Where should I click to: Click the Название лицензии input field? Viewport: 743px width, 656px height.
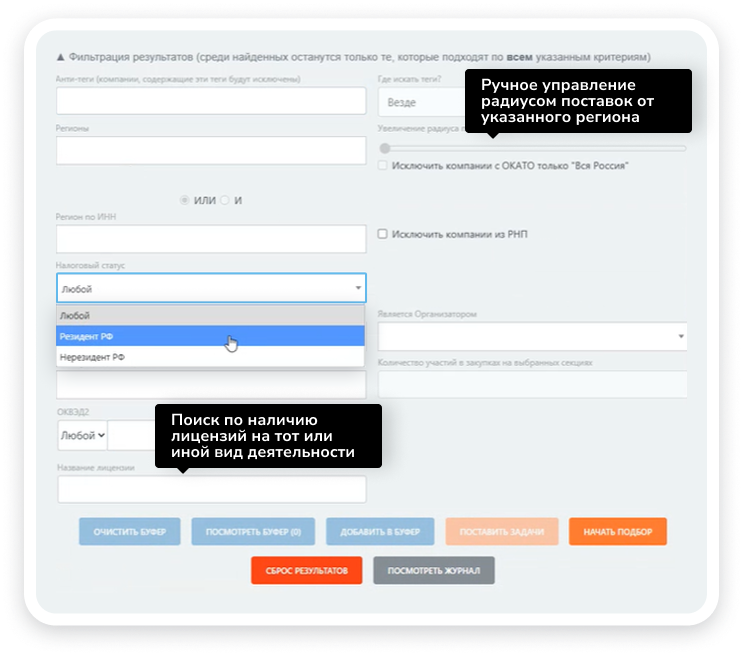coord(211,489)
